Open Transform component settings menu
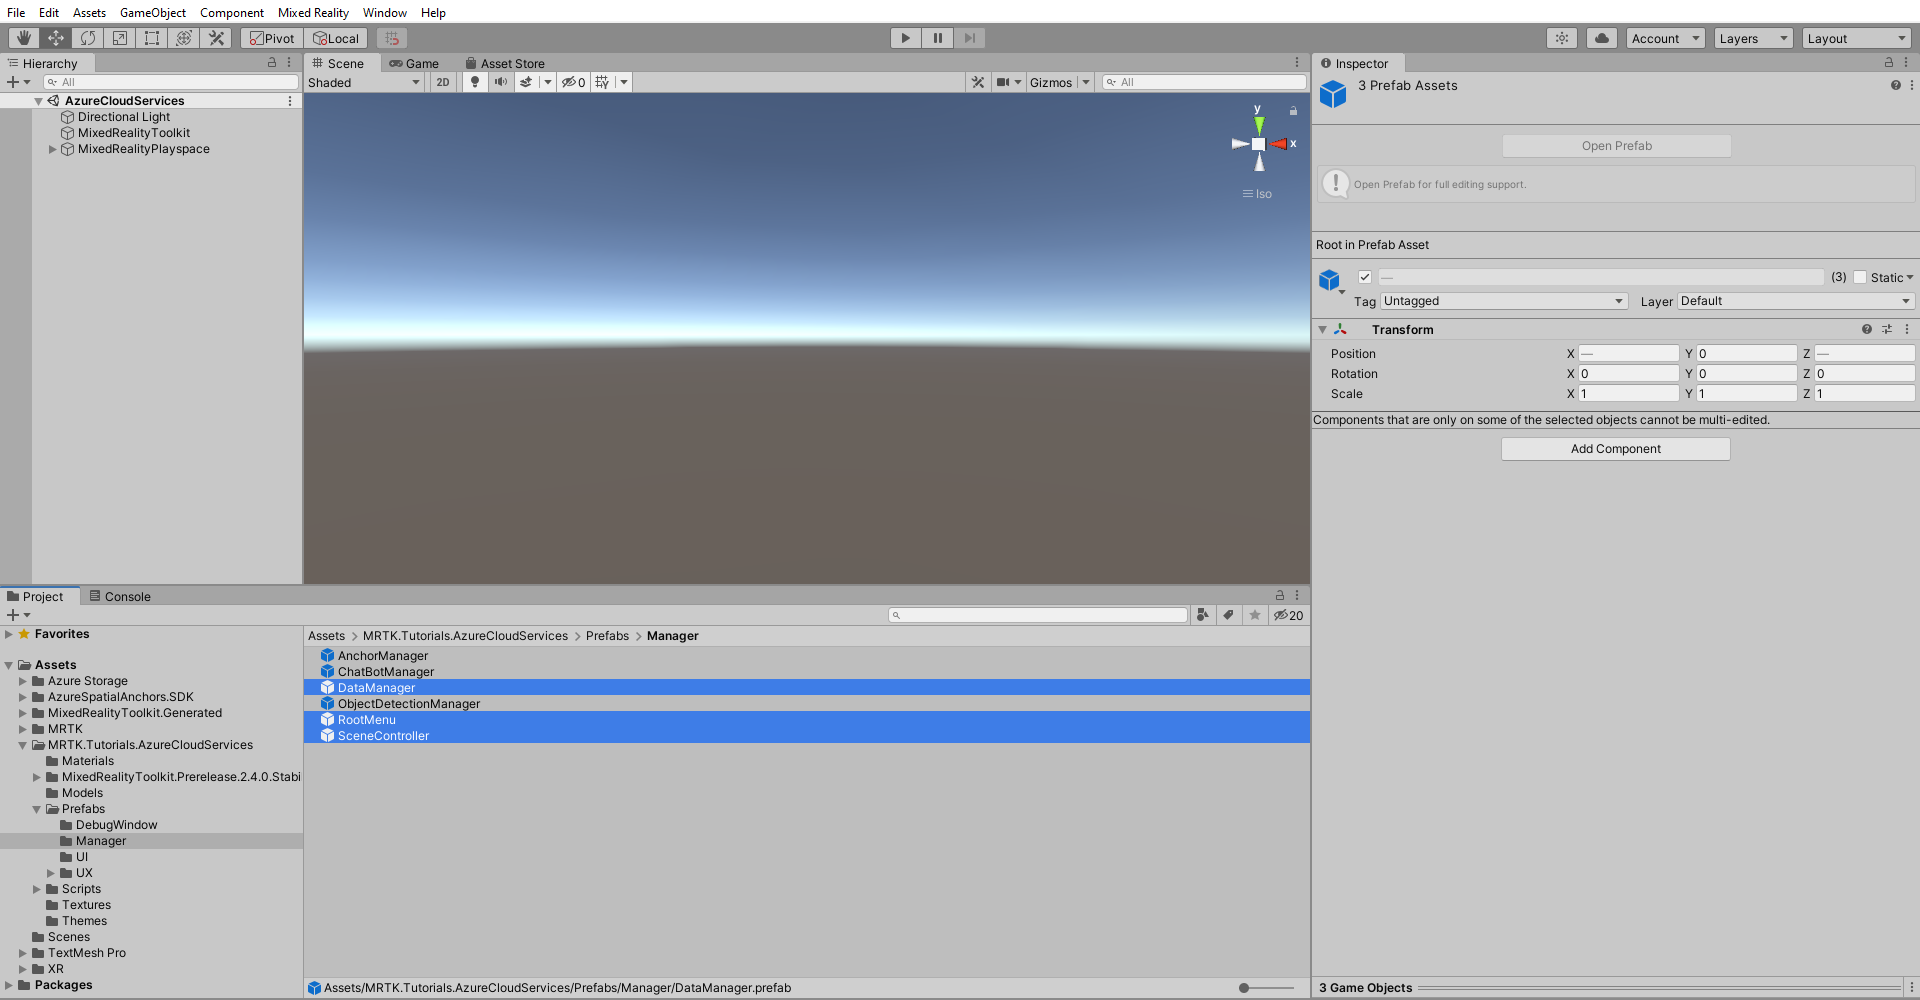The height and width of the screenshot is (1000, 1920). (x=1906, y=329)
